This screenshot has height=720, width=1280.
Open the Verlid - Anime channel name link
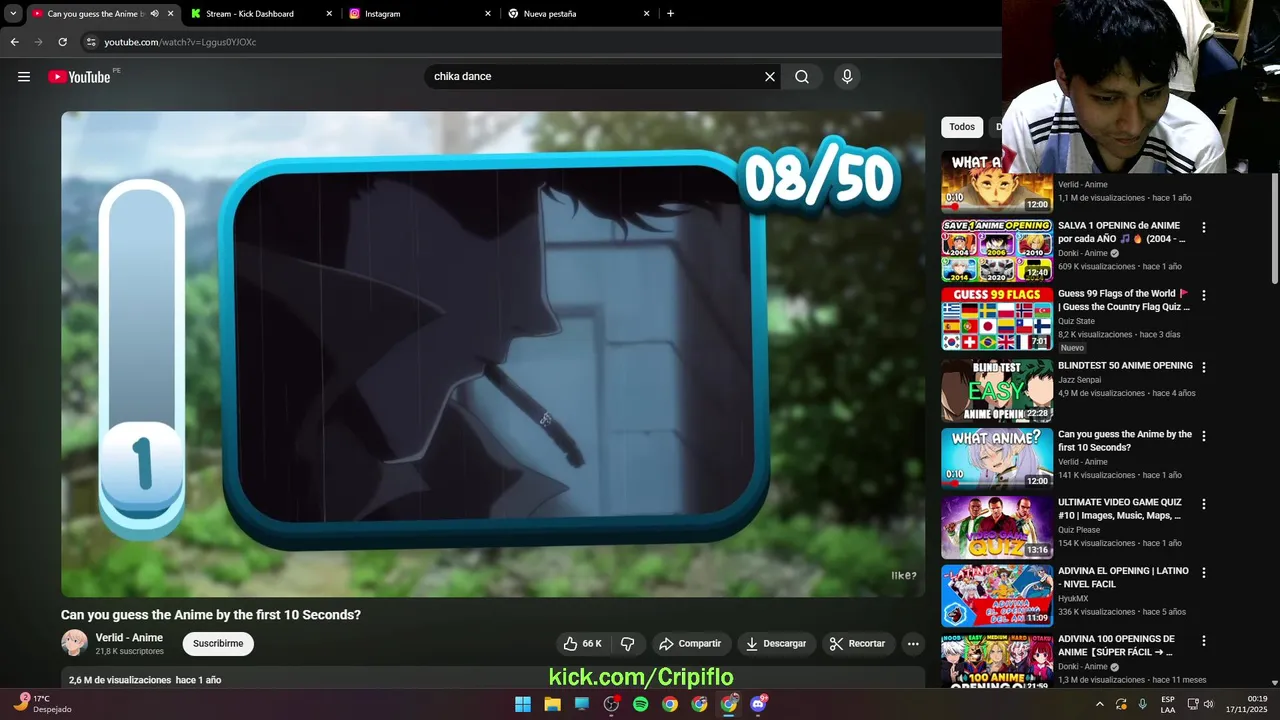[x=129, y=638]
